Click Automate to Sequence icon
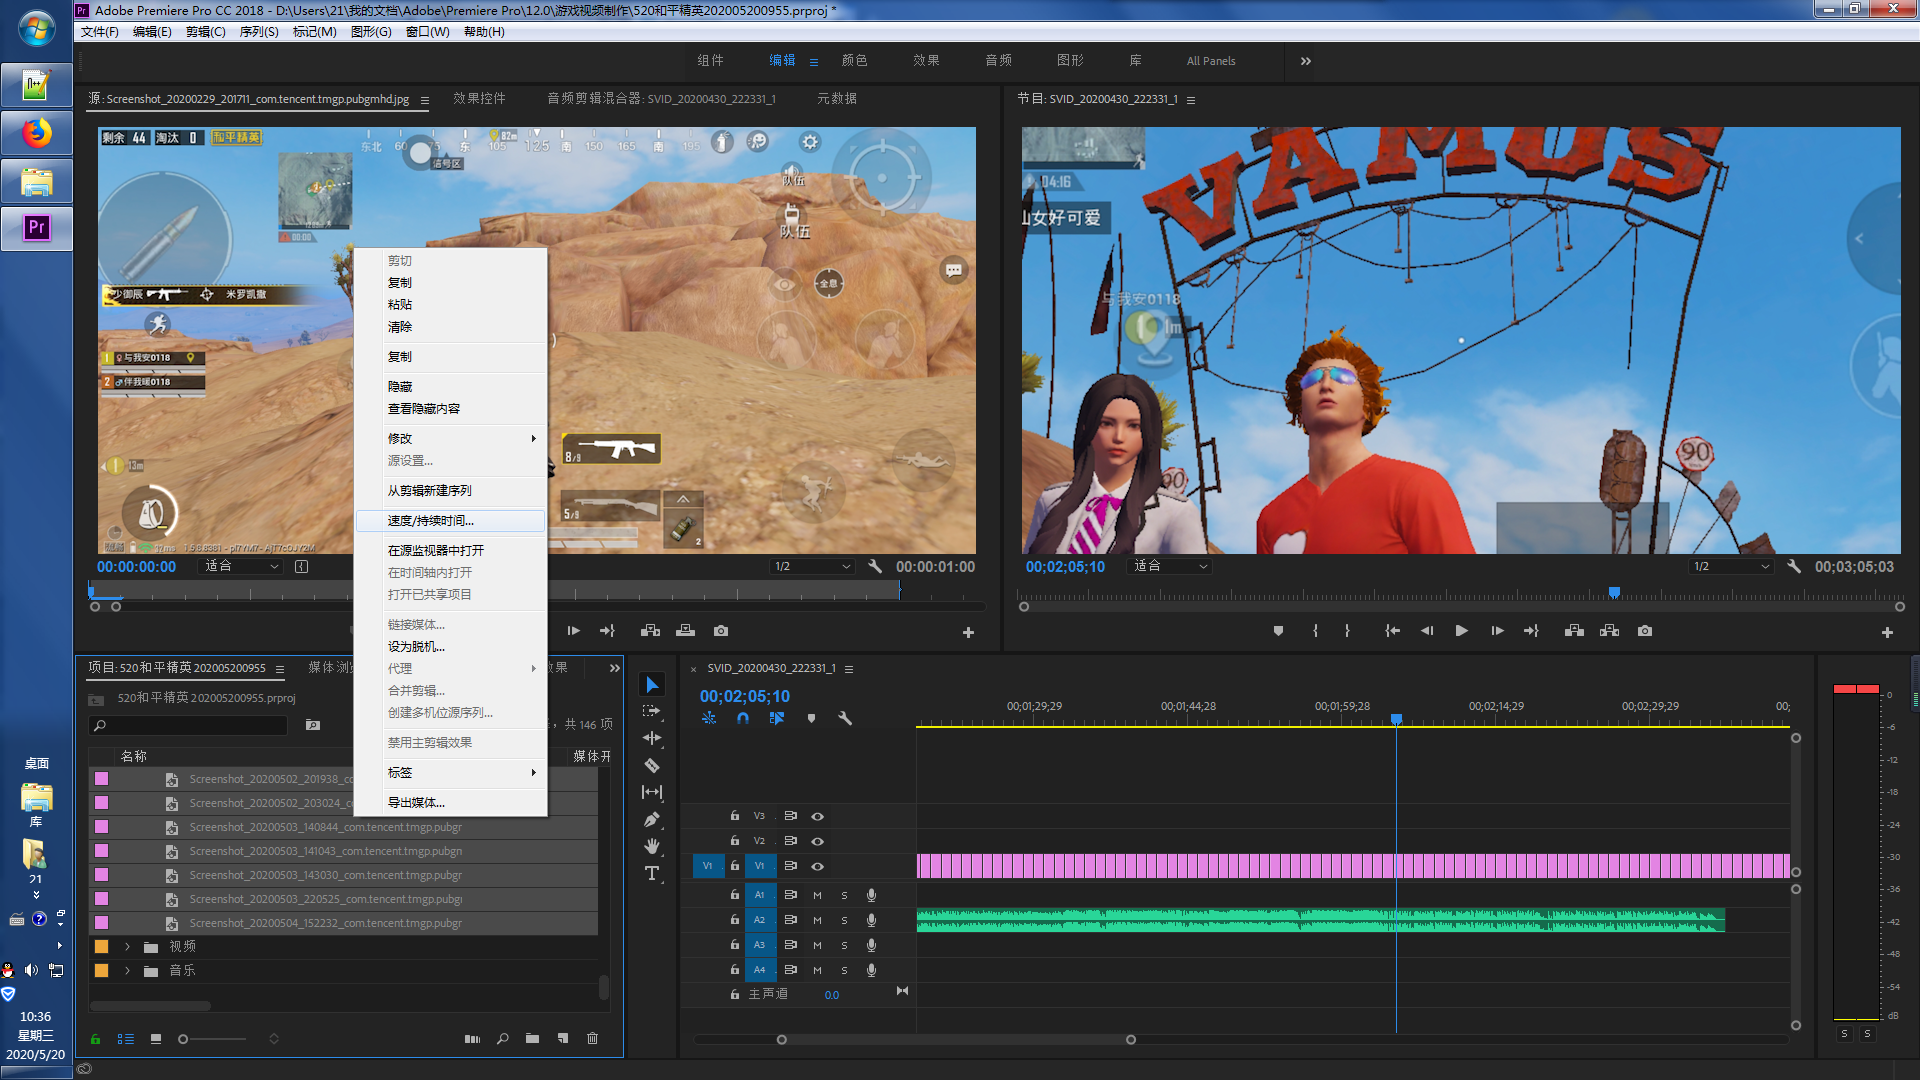Viewport: 1920px width, 1080px height. tap(472, 1039)
